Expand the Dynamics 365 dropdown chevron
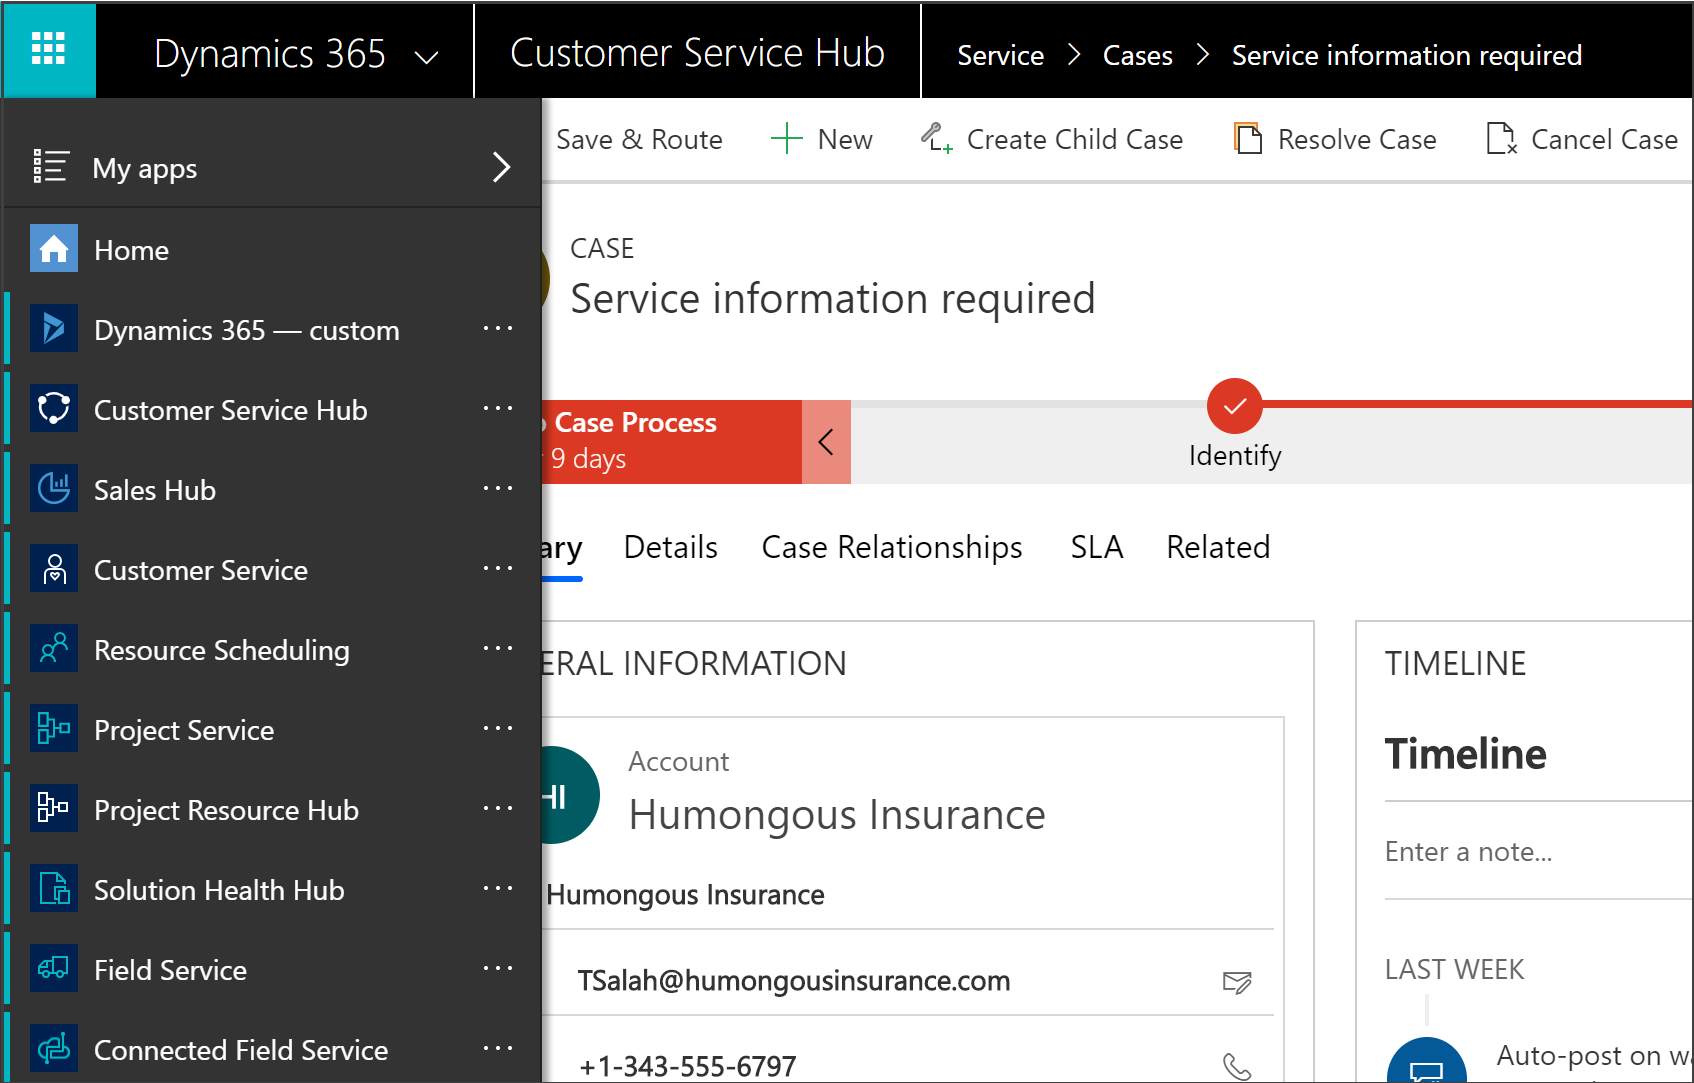 point(427,58)
